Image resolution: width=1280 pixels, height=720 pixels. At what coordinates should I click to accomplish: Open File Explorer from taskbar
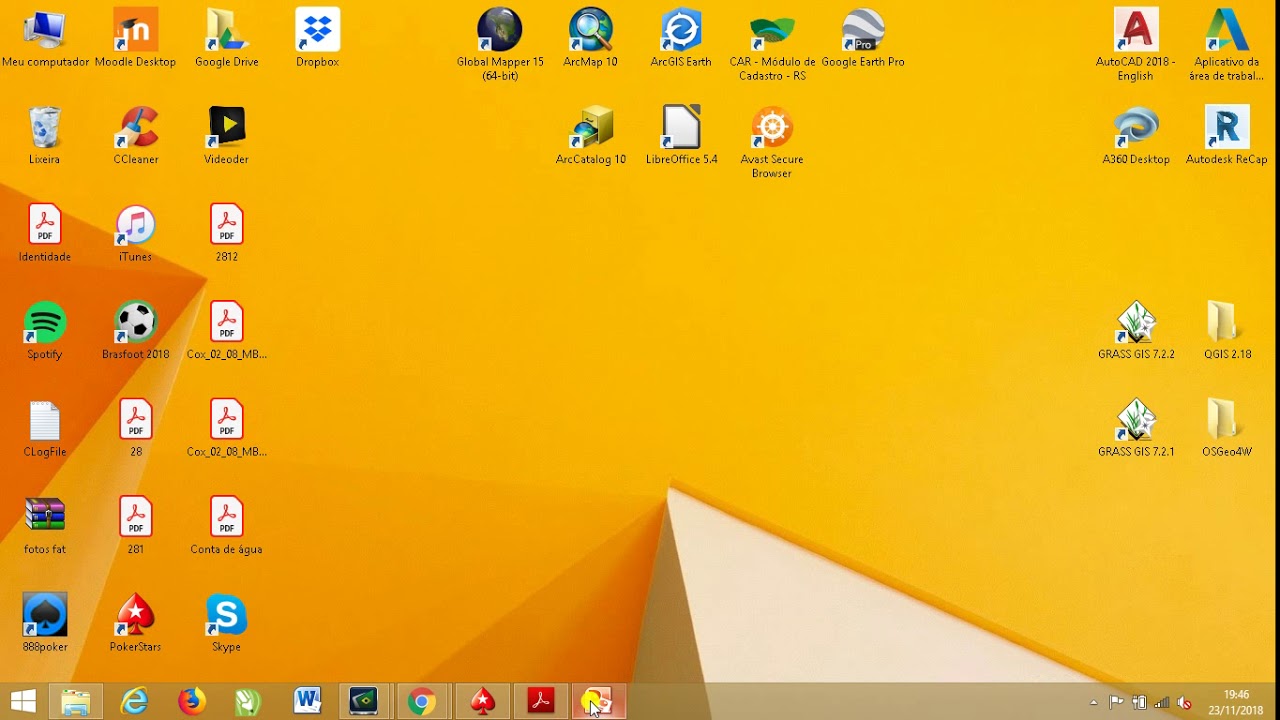[x=76, y=702]
